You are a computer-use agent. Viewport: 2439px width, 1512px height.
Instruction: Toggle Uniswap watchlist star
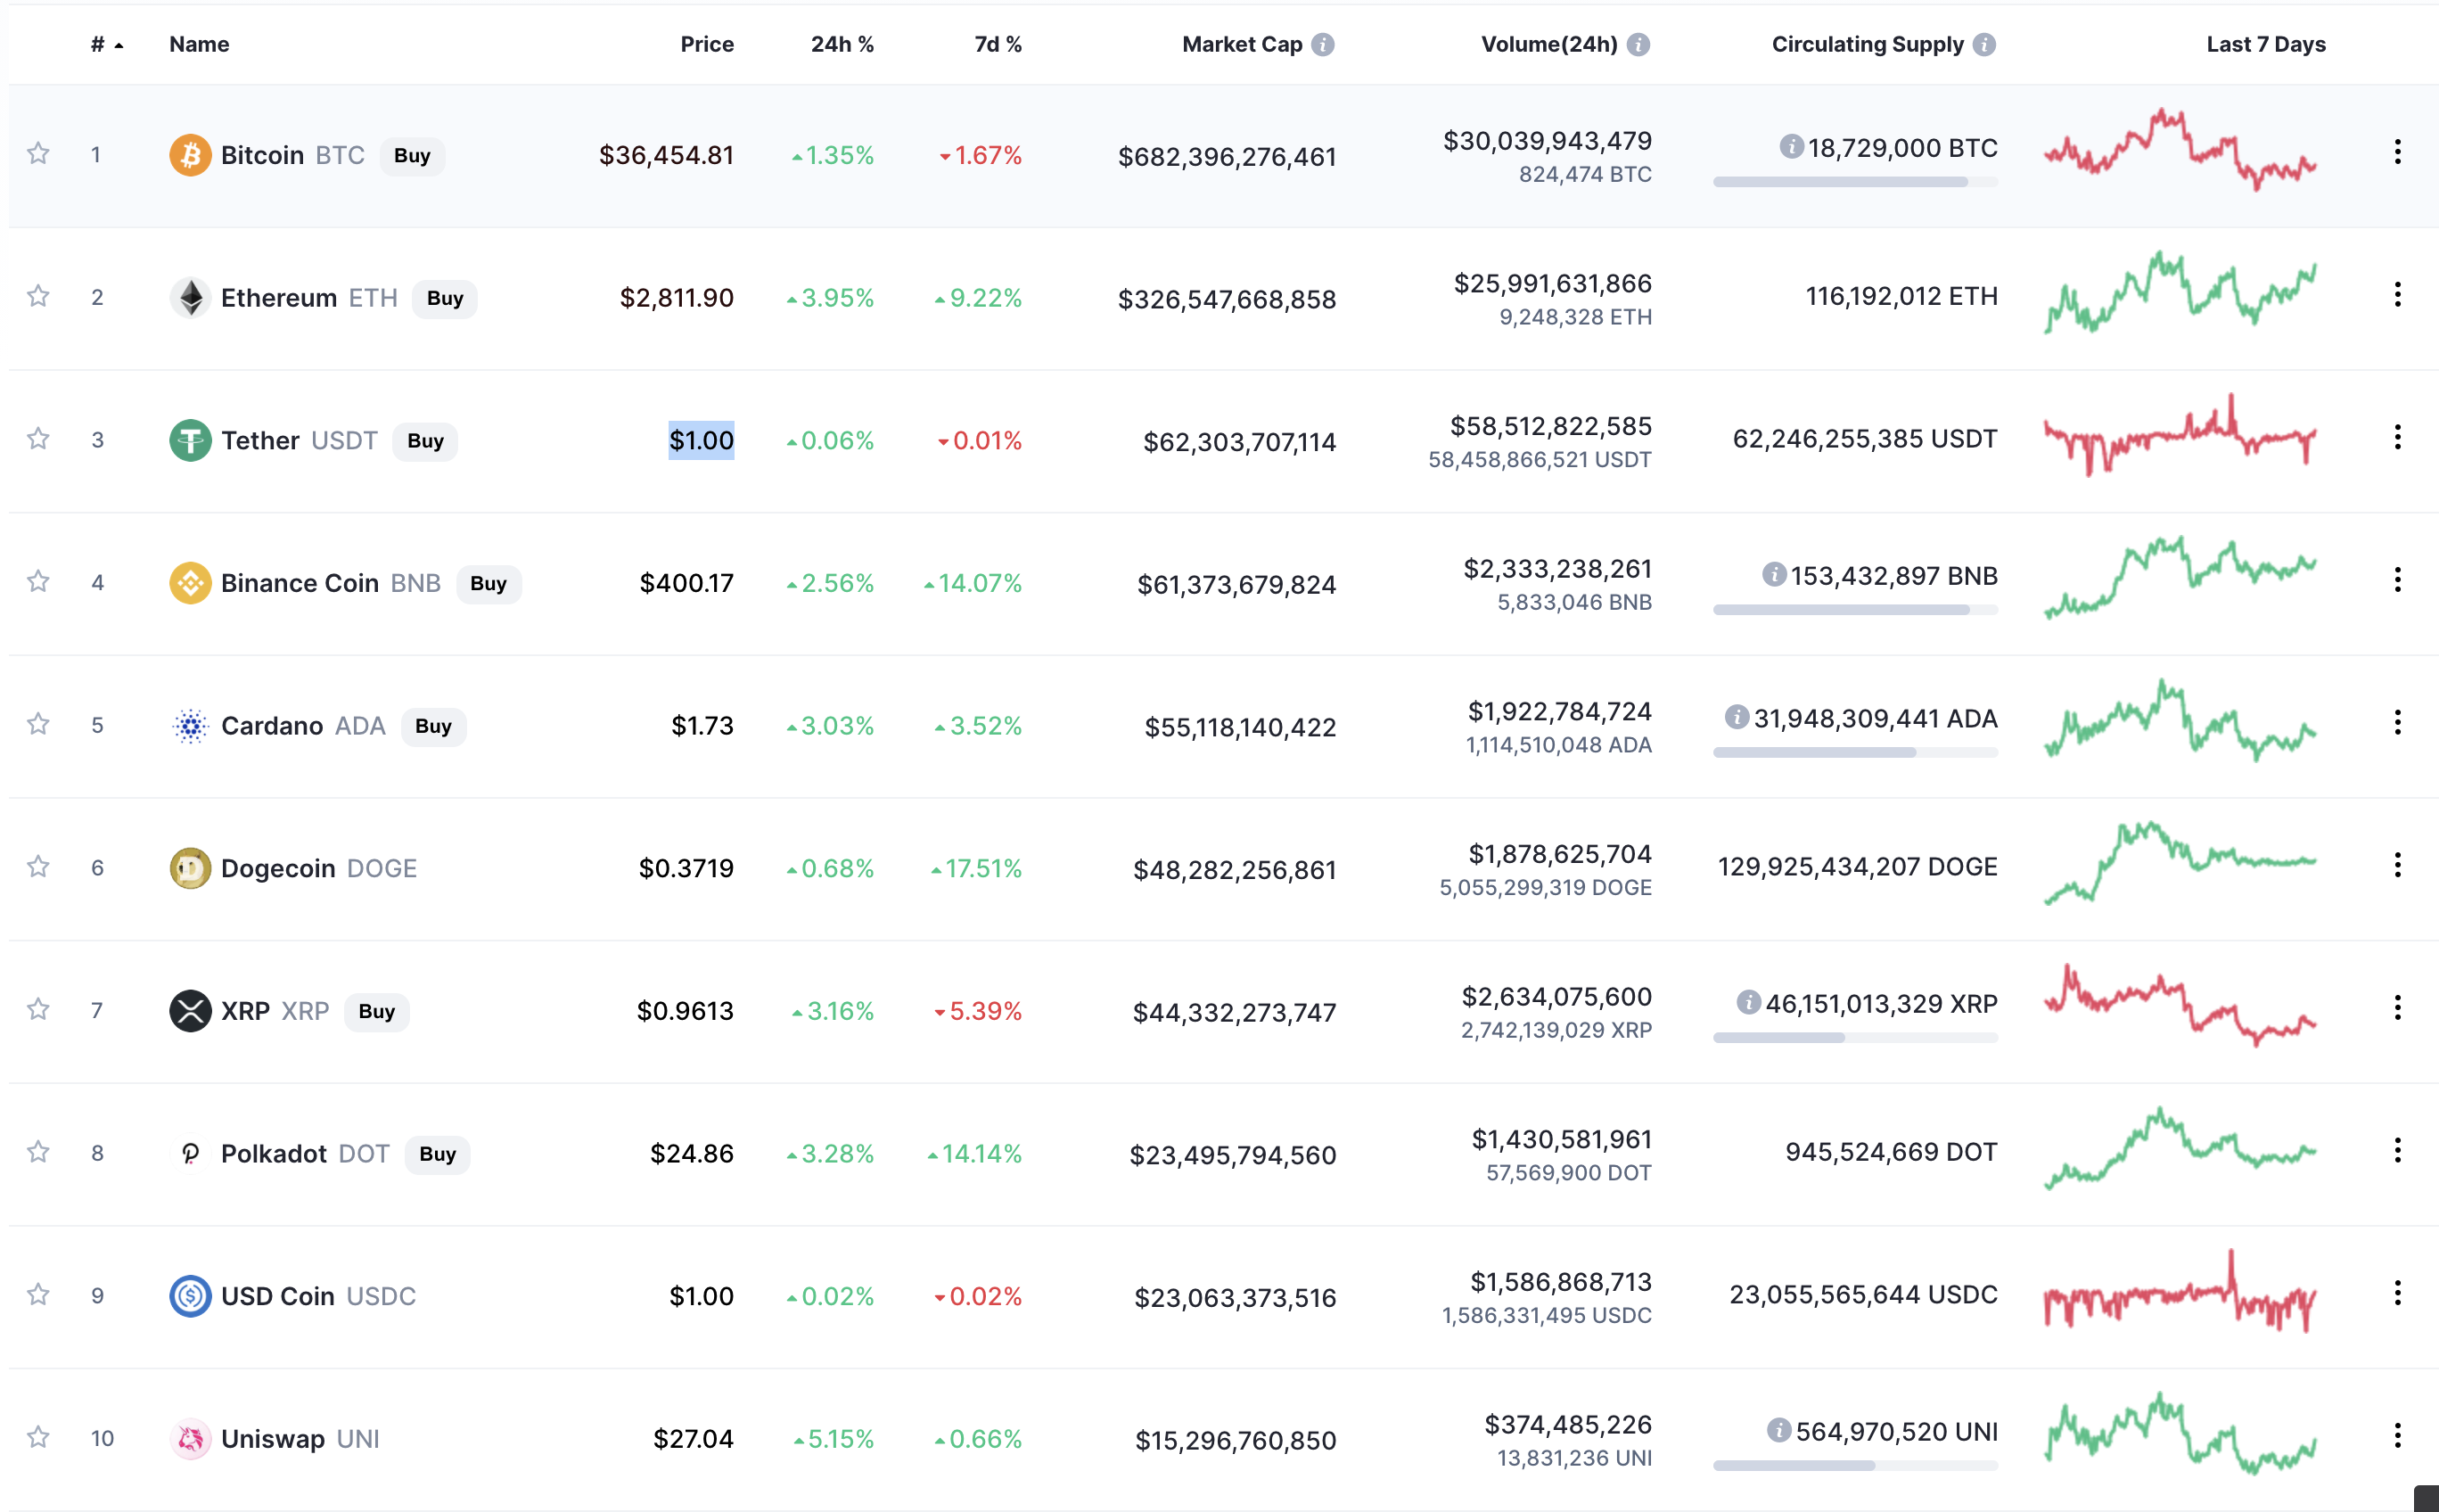(x=38, y=1437)
